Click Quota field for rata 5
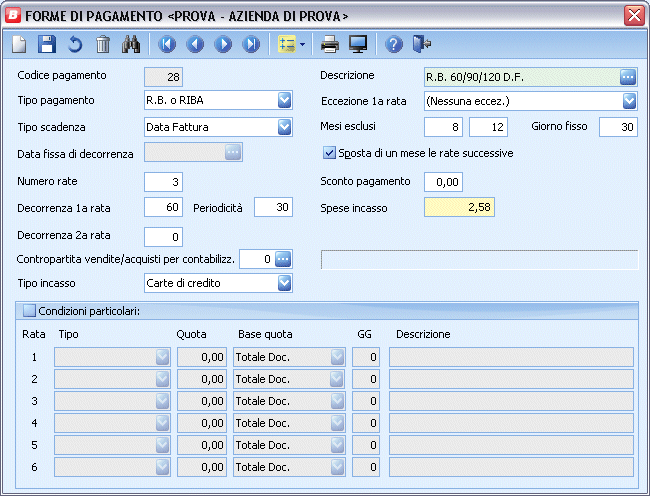The image size is (650, 496). [x=202, y=445]
